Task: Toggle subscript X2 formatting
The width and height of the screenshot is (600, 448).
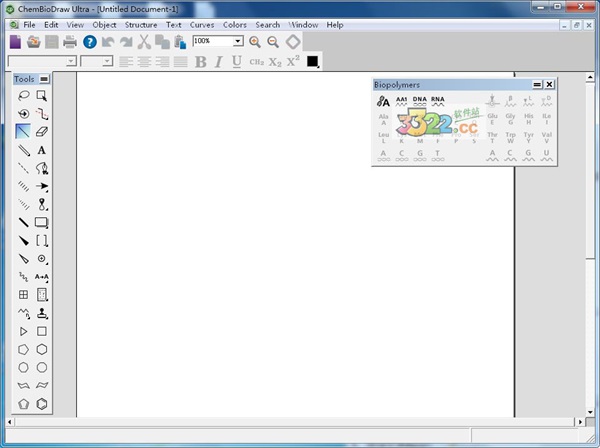Action: [x=275, y=62]
